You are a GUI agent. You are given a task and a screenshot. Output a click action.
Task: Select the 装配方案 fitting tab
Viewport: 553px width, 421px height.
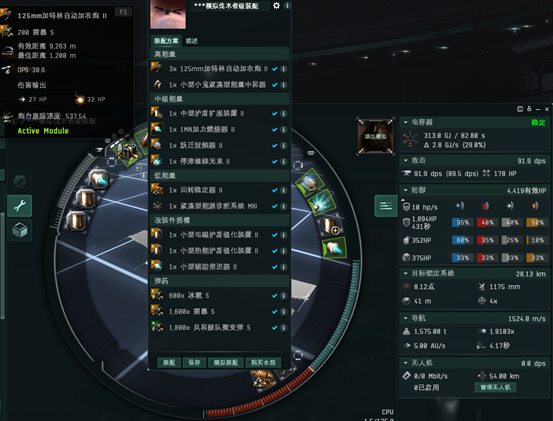[166, 41]
